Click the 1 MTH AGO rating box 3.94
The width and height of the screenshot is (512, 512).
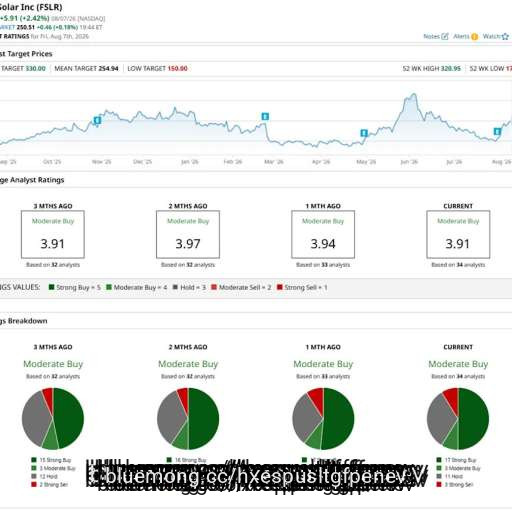(323, 234)
